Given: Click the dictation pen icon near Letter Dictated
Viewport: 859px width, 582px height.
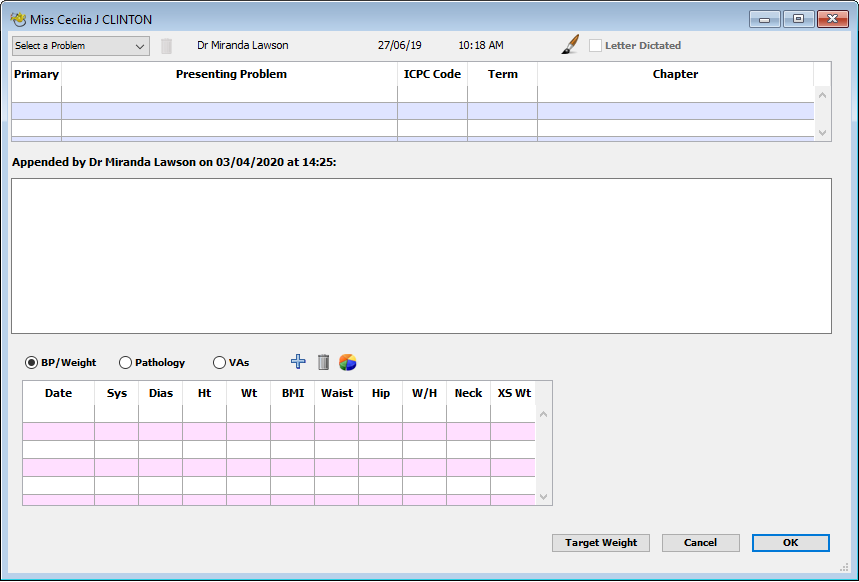Looking at the screenshot, I should point(568,44).
